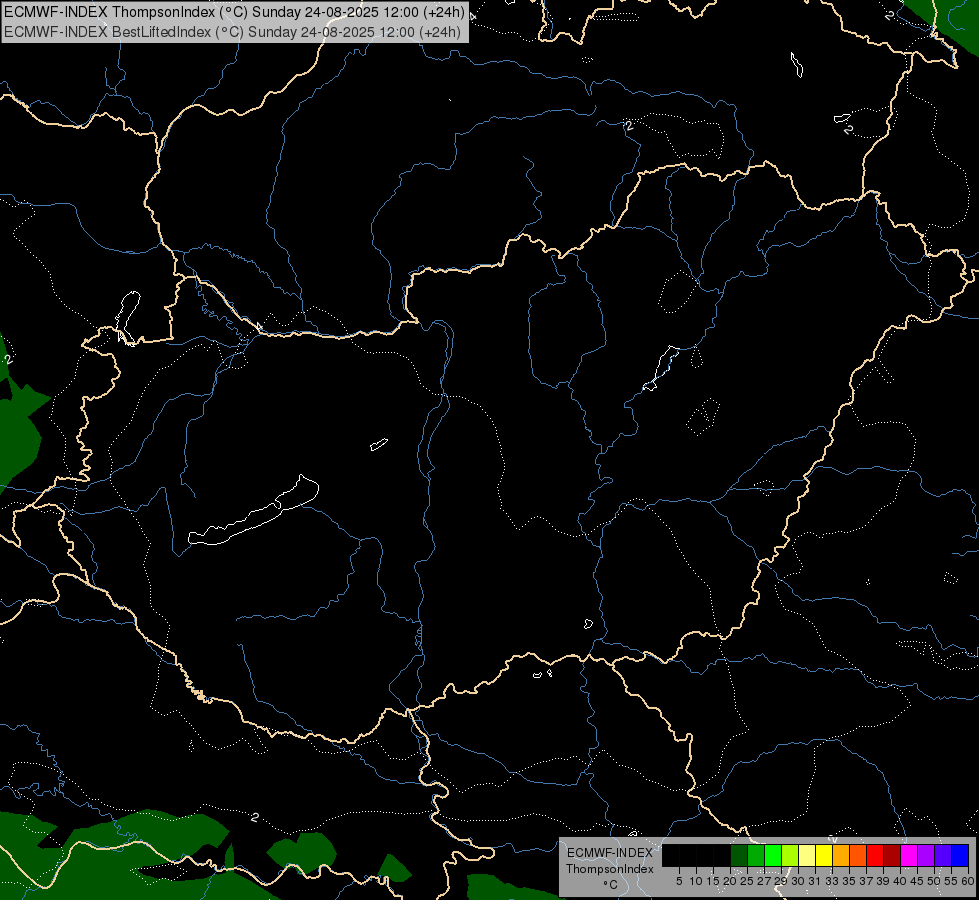Click the legend tick value 37
This screenshot has height=900, width=979.
pos(866,881)
